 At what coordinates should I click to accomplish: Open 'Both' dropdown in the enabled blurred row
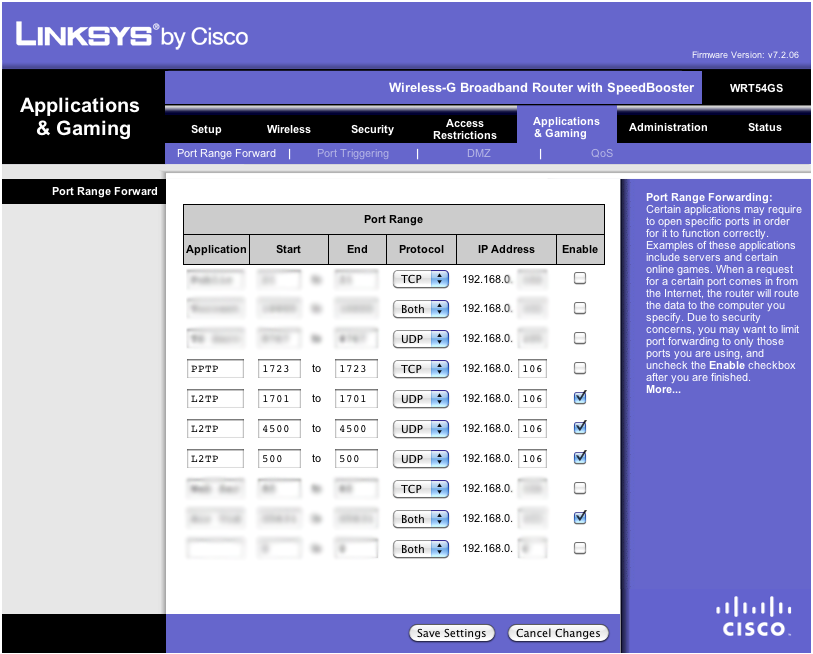(x=420, y=519)
